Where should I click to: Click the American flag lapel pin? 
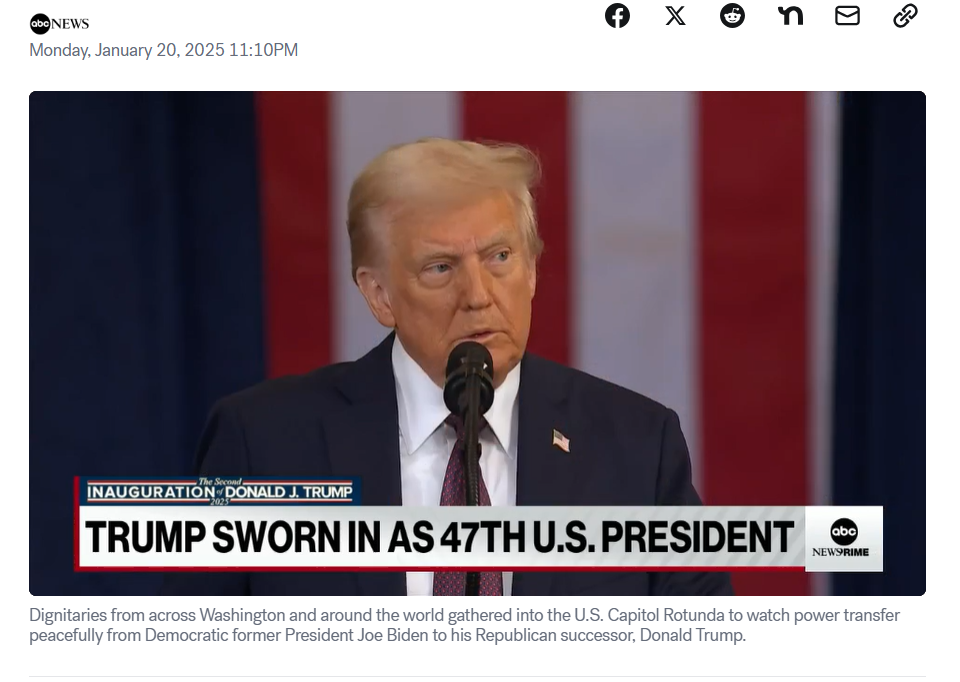click(x=561, y=440)
